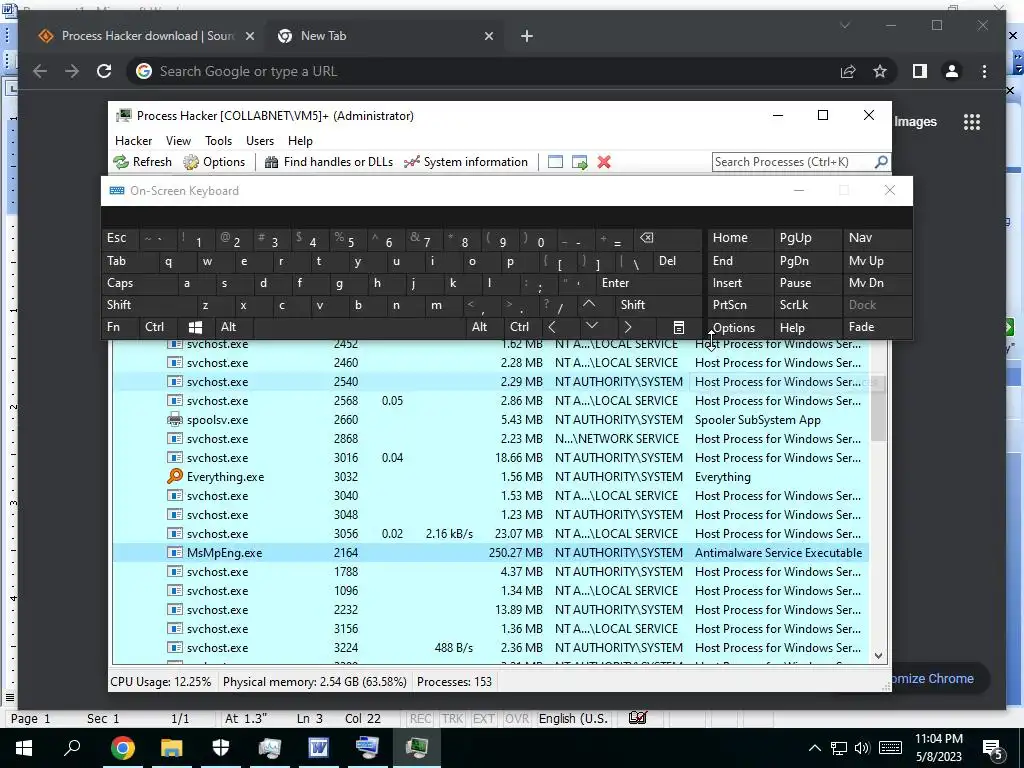The width and height of the screenshot is (1024, 768).
Task: Select the Everything.exe process row
Action: click(491, 477)
